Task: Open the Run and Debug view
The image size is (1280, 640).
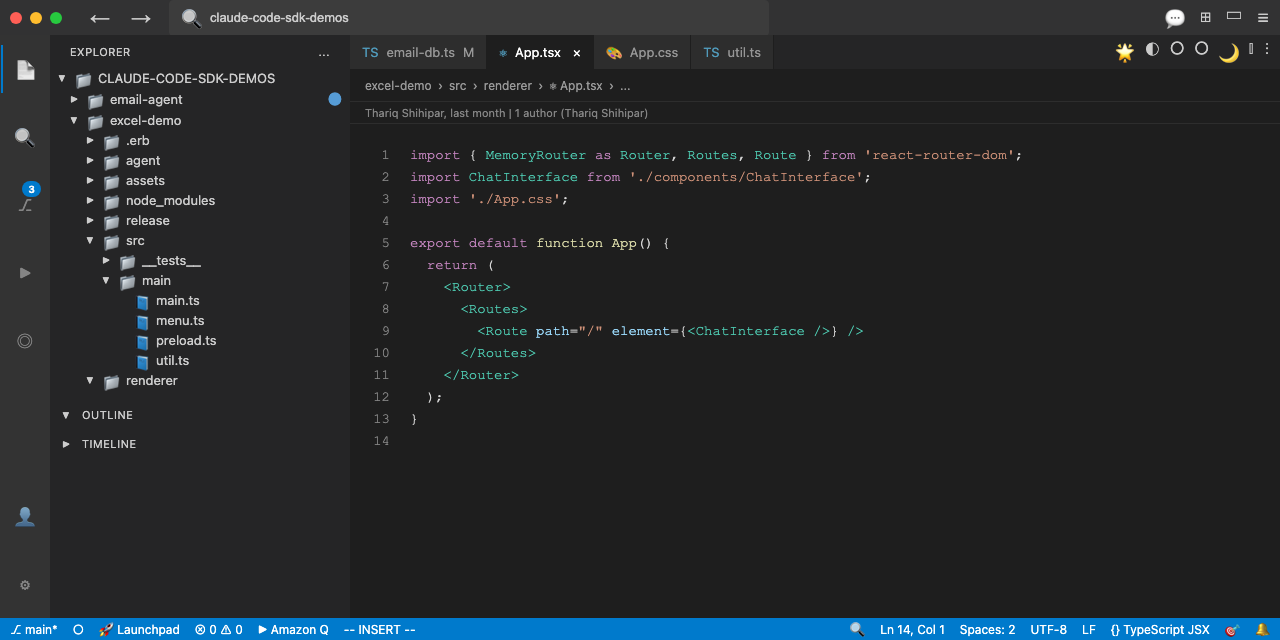Action: coord(25,272)
